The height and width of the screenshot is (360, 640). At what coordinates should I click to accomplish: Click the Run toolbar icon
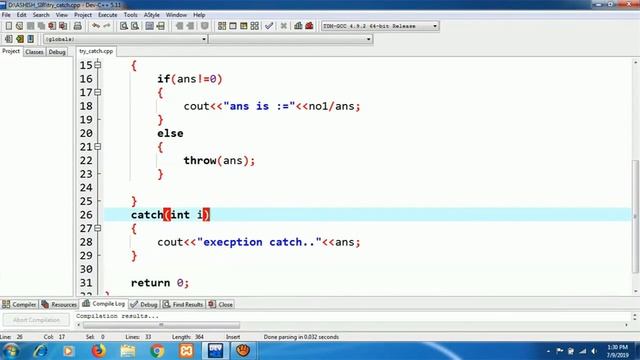pos(233,26)
